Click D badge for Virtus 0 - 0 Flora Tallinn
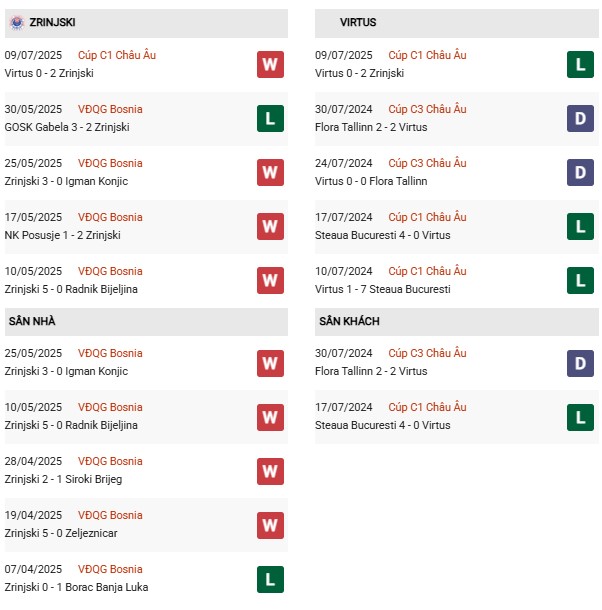Viewport: 602px width, 610px height. (580, 173)
